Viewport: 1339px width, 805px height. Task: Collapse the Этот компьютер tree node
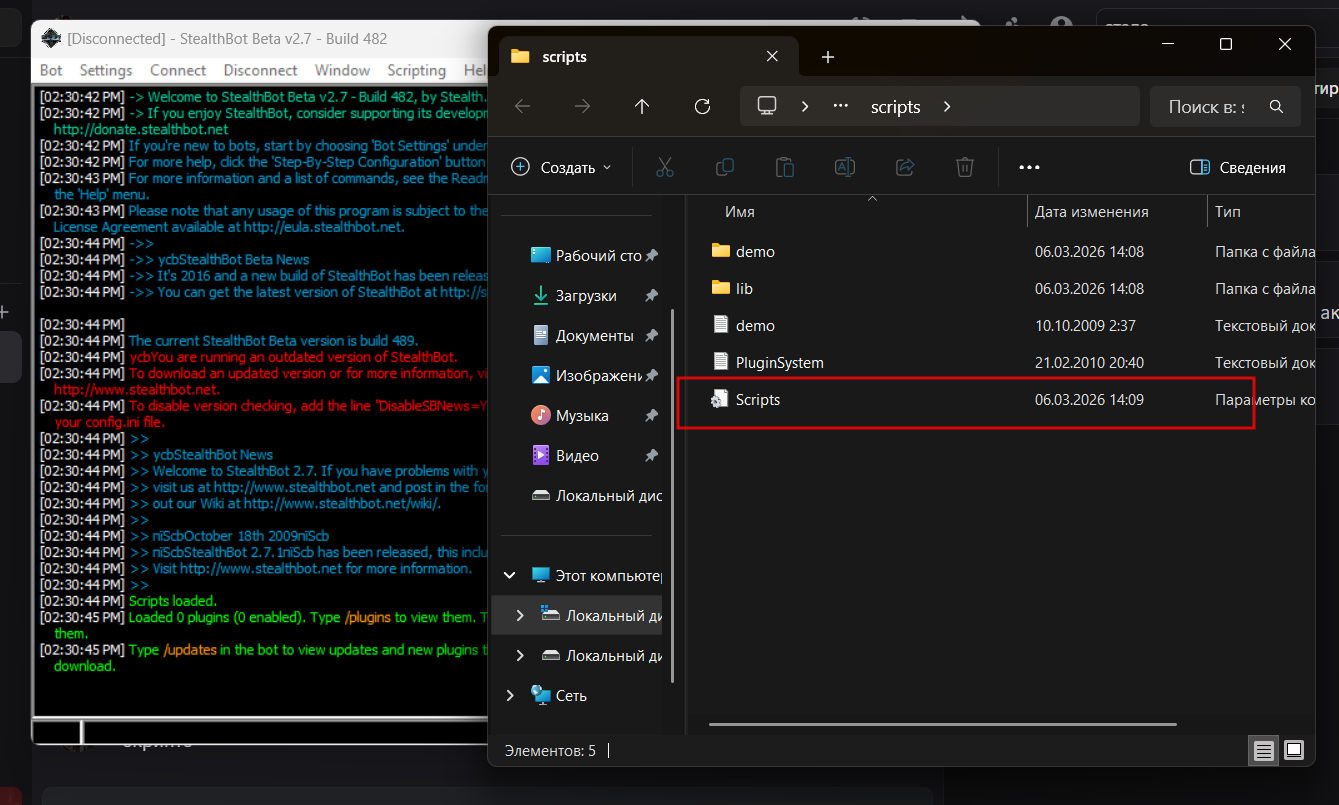coord(510,576)
